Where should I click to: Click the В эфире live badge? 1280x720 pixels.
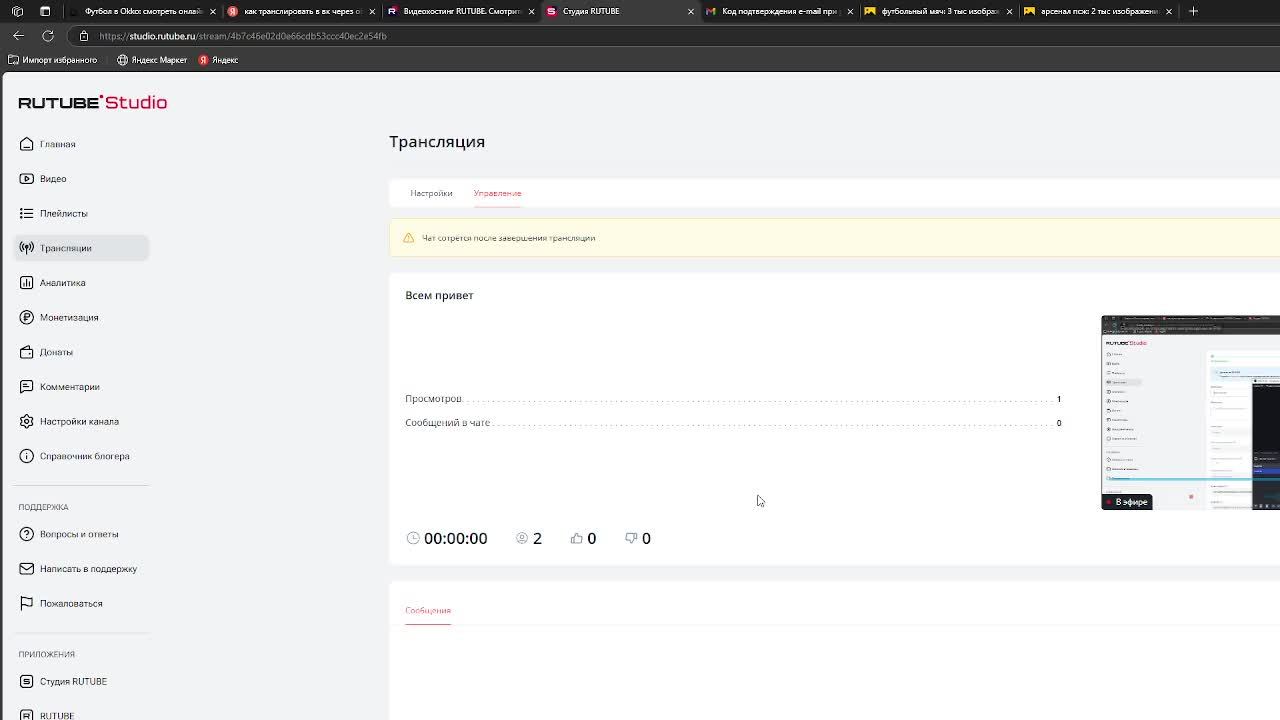(x=1127, y=502)
